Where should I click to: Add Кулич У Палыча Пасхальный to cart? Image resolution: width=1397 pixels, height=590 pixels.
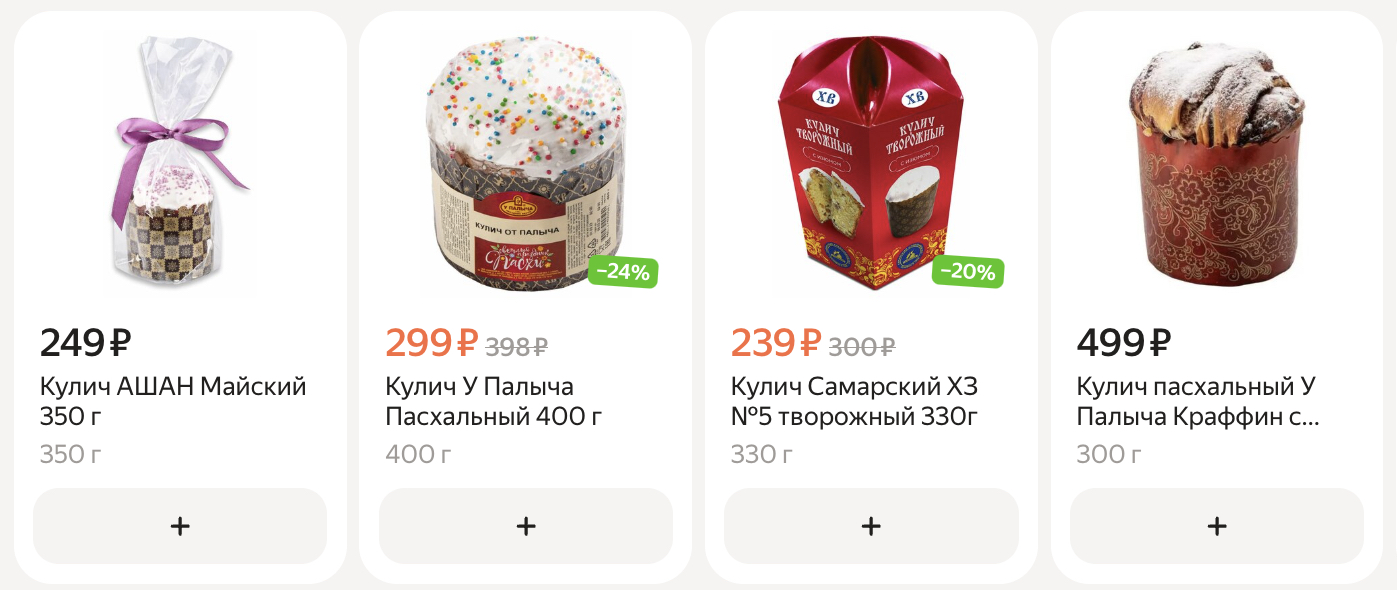point(526,526)
